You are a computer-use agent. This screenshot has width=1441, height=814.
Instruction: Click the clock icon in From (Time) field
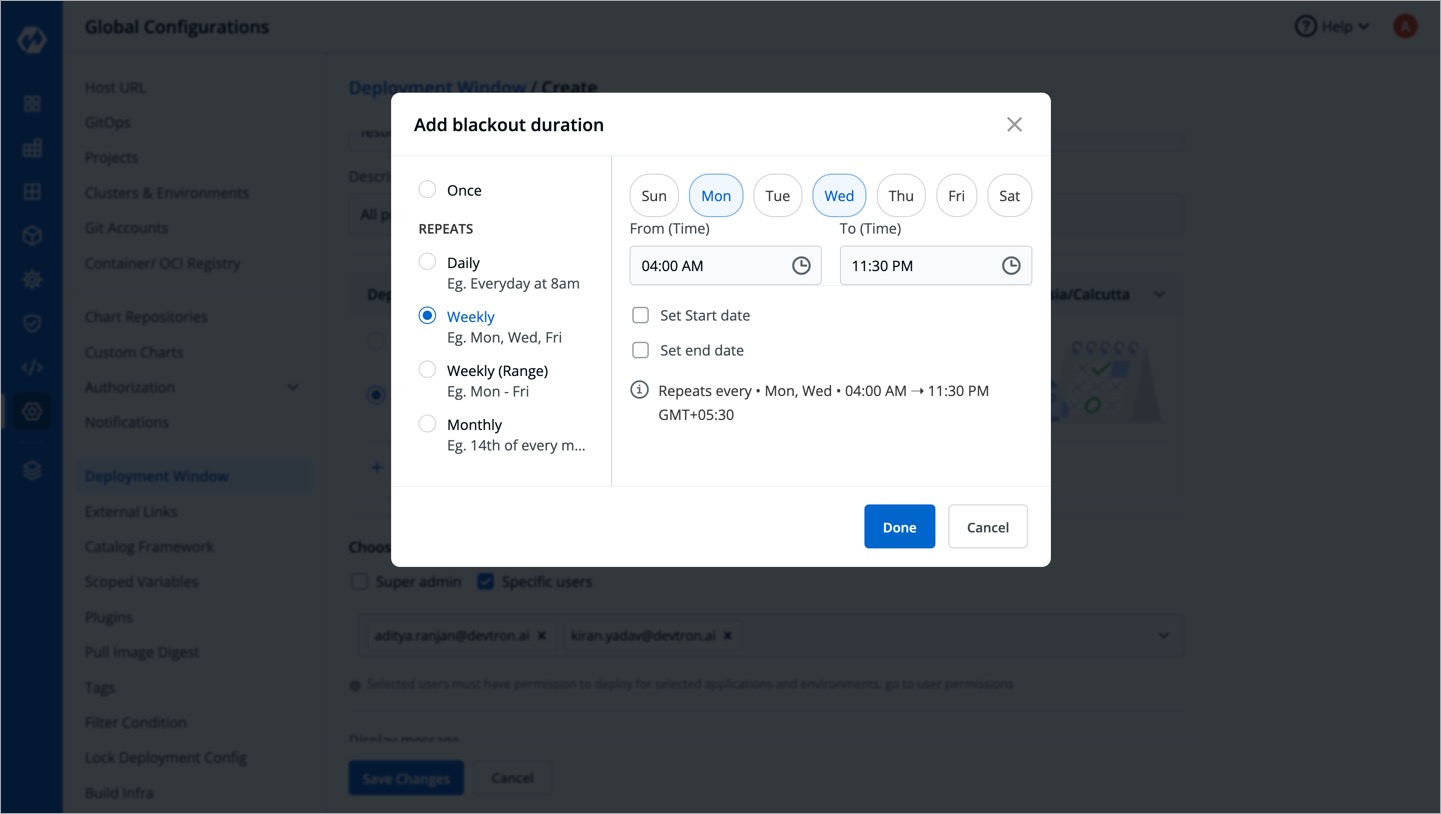click(x=801, y=266)
